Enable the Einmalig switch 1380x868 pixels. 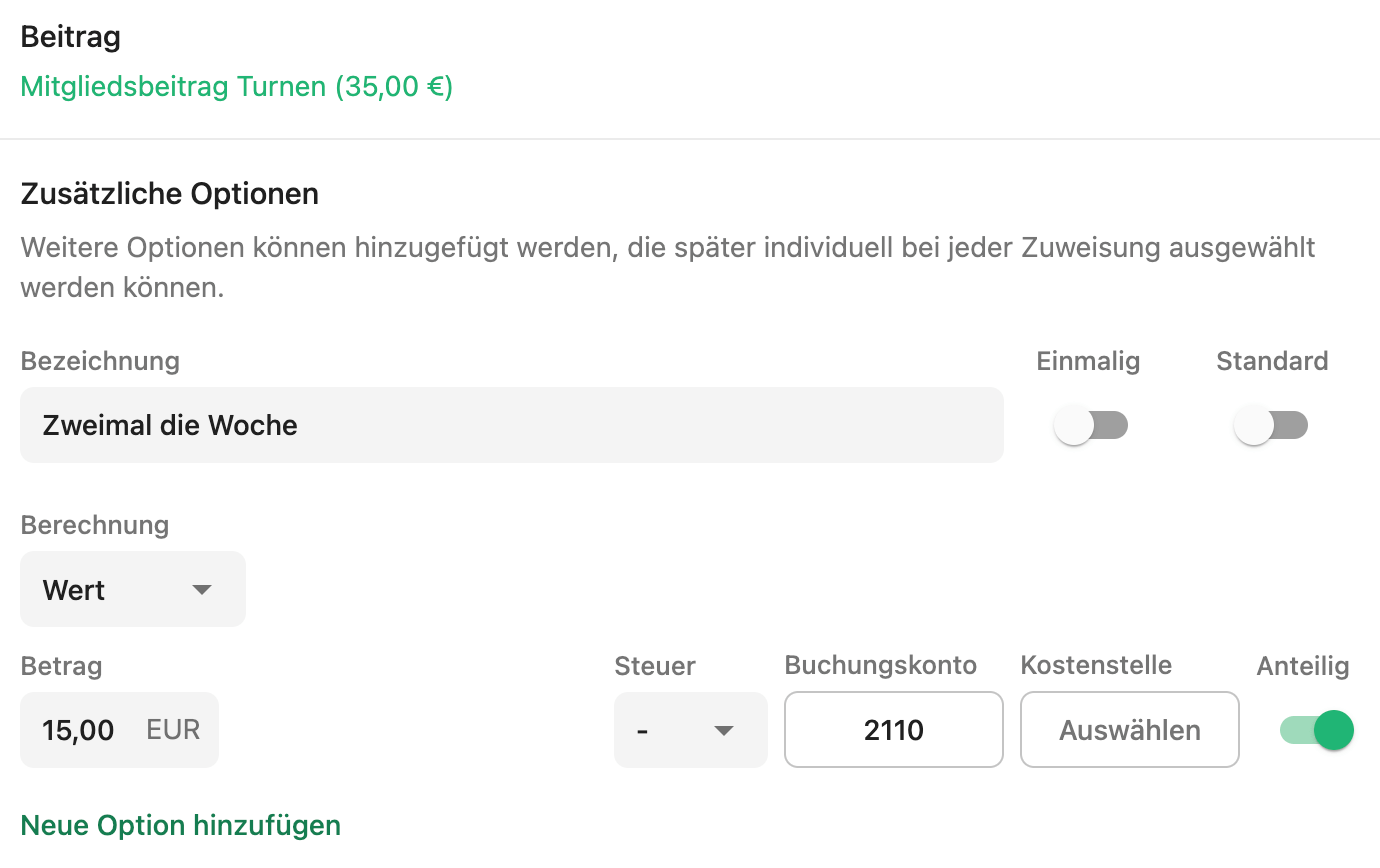click(x=1091, y=426)
